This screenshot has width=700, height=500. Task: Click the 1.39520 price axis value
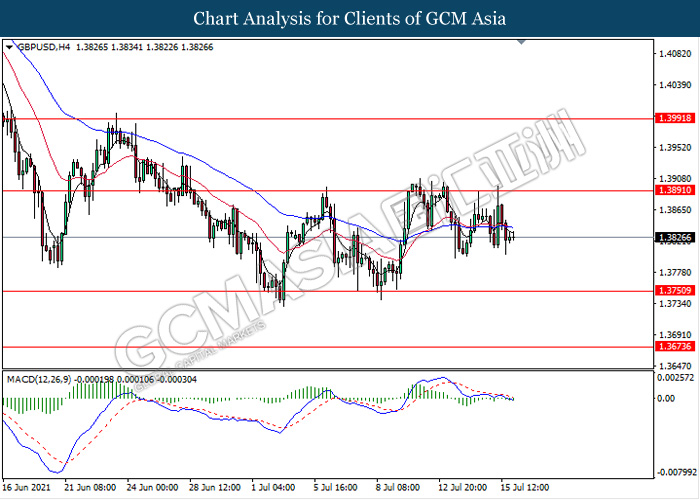(x=675, y=147)
